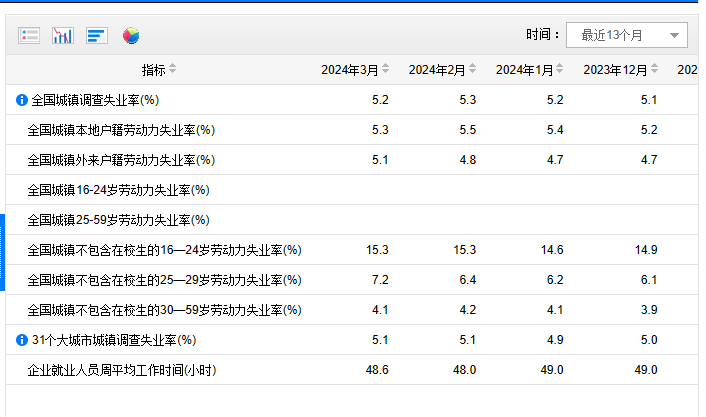The width and height of the screenshot is (706, 417).
Task: Sort the 2024年2月 column
Action: tap(472, 69)
